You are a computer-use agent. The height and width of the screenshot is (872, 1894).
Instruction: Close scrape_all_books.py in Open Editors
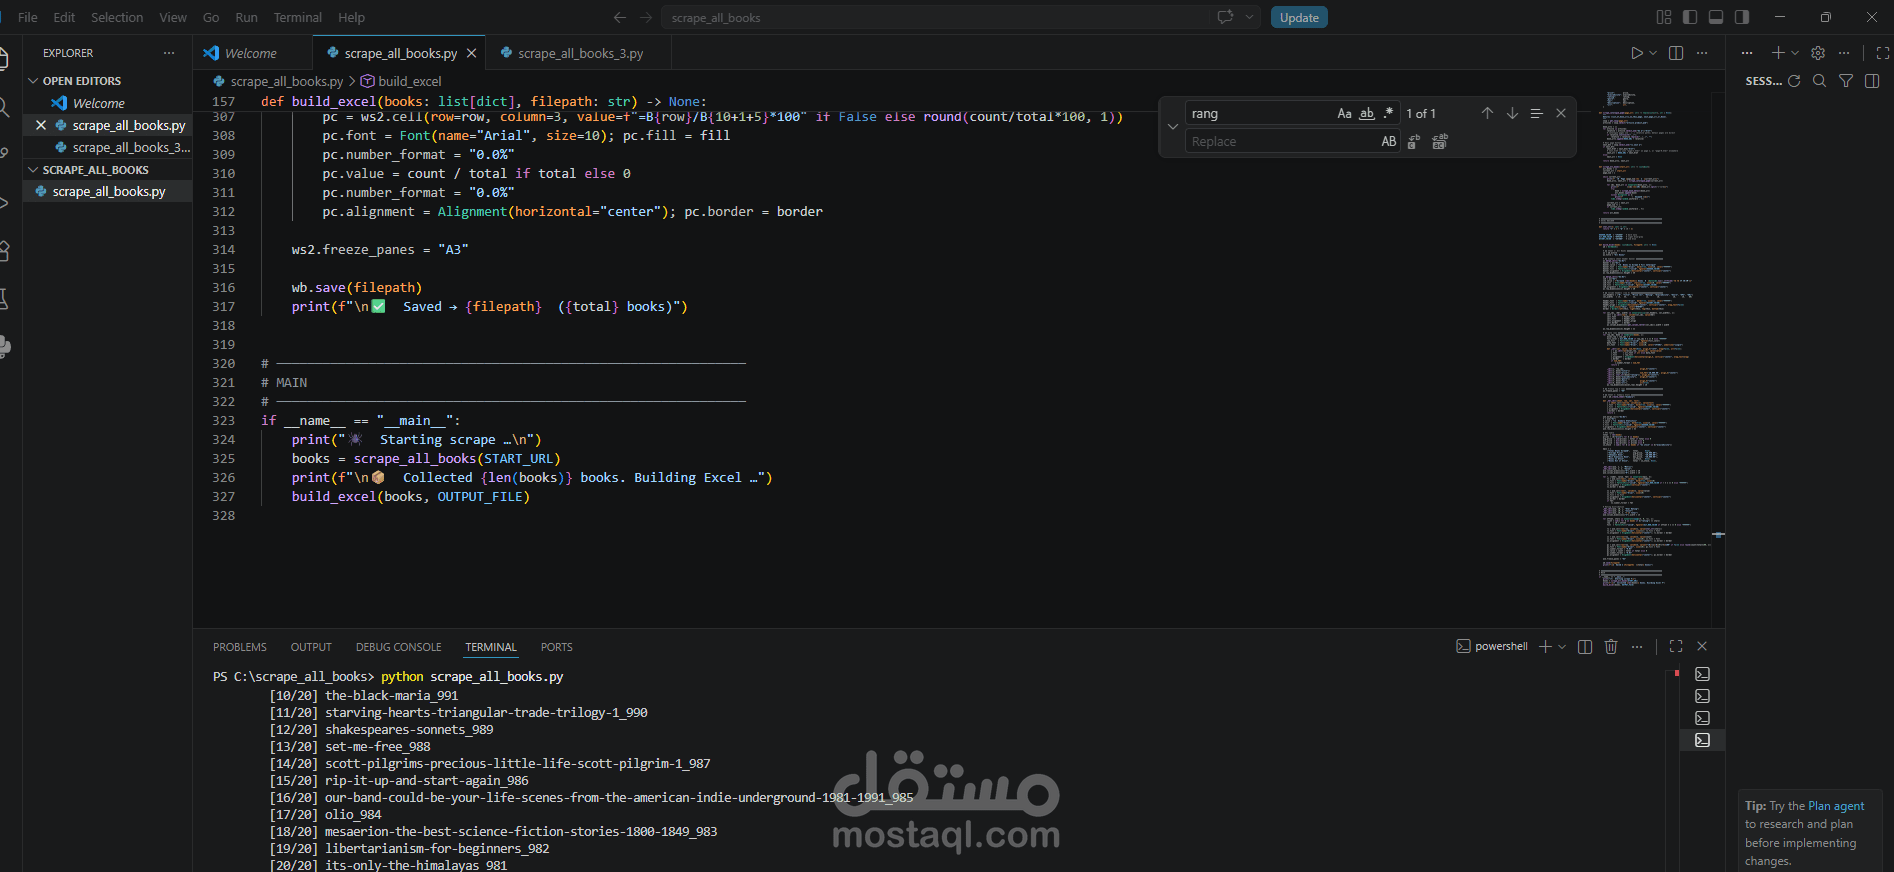click(x=41, y=125)
